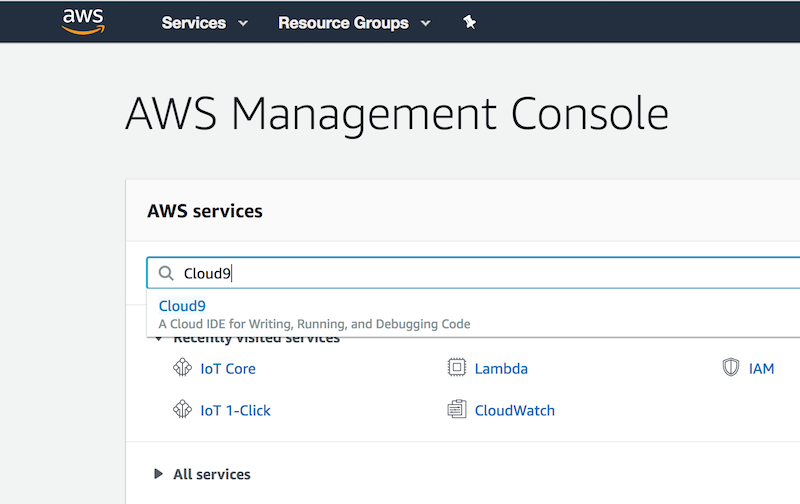The width and height of the screenshot is (800, 504).
Task: Click the IAM shield icon
Action: (731, 367)
